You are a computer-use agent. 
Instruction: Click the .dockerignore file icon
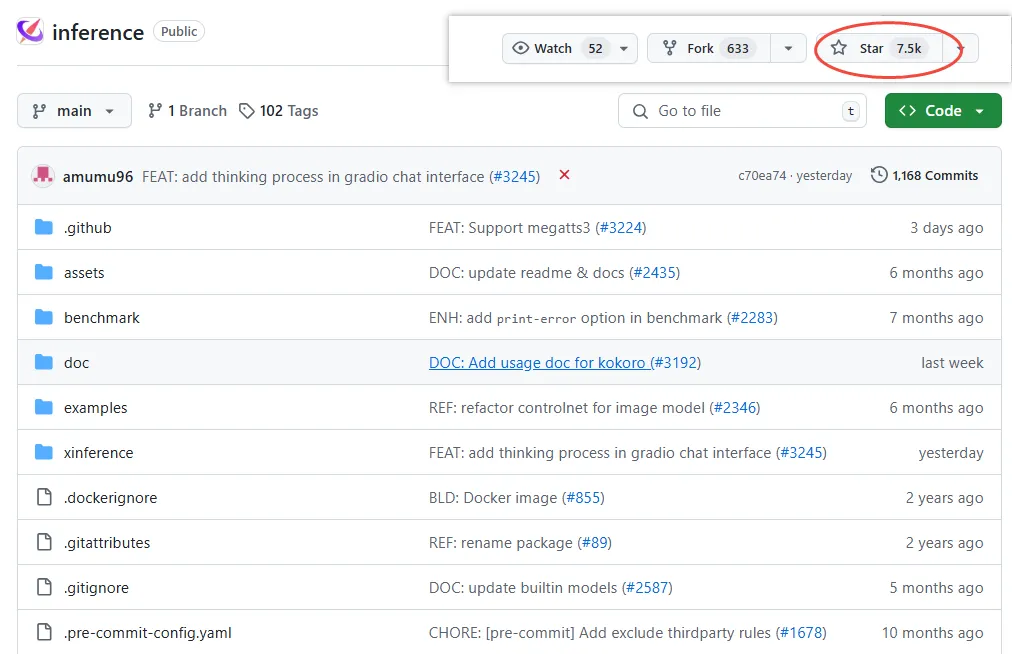tap(44, 497)
